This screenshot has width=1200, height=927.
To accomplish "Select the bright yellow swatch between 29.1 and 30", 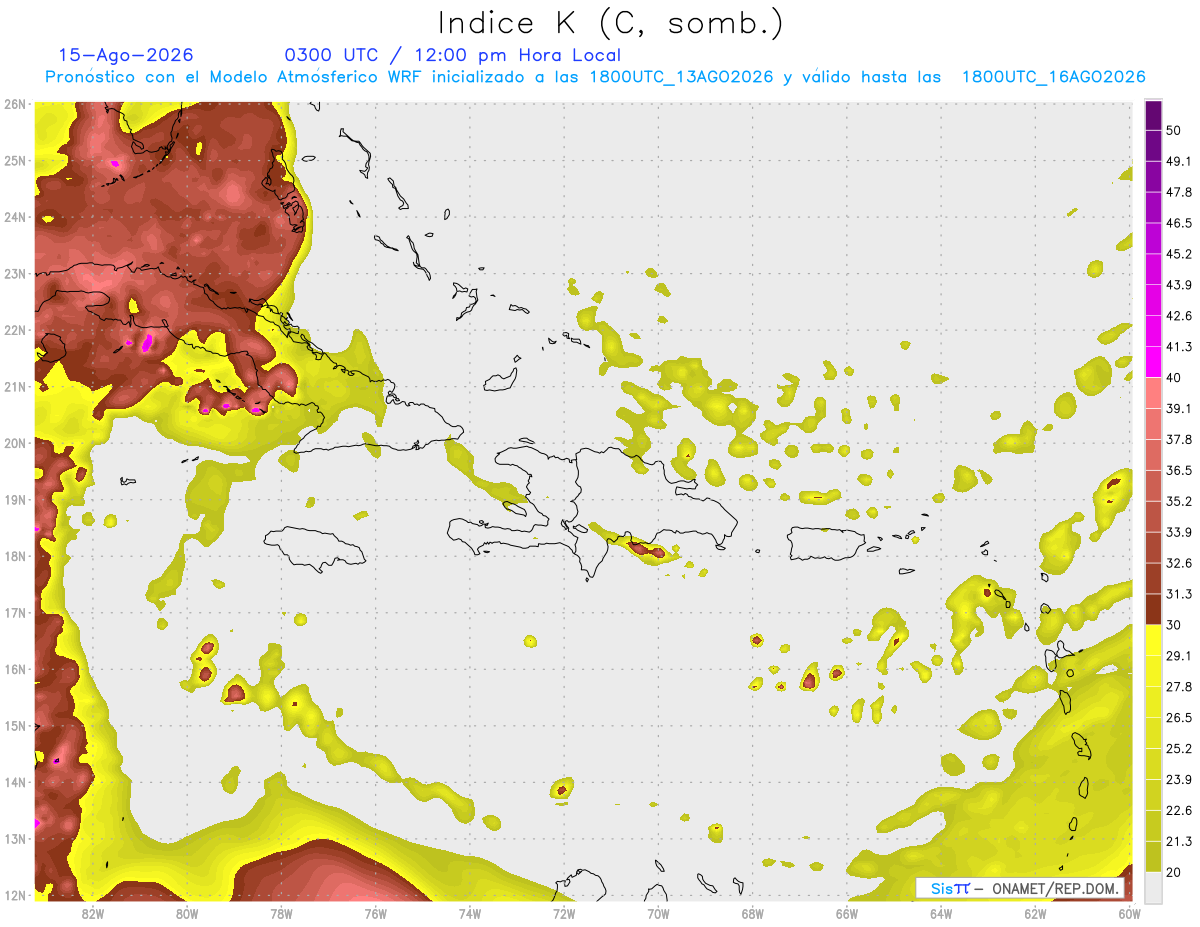I will tap(1153, 640).
